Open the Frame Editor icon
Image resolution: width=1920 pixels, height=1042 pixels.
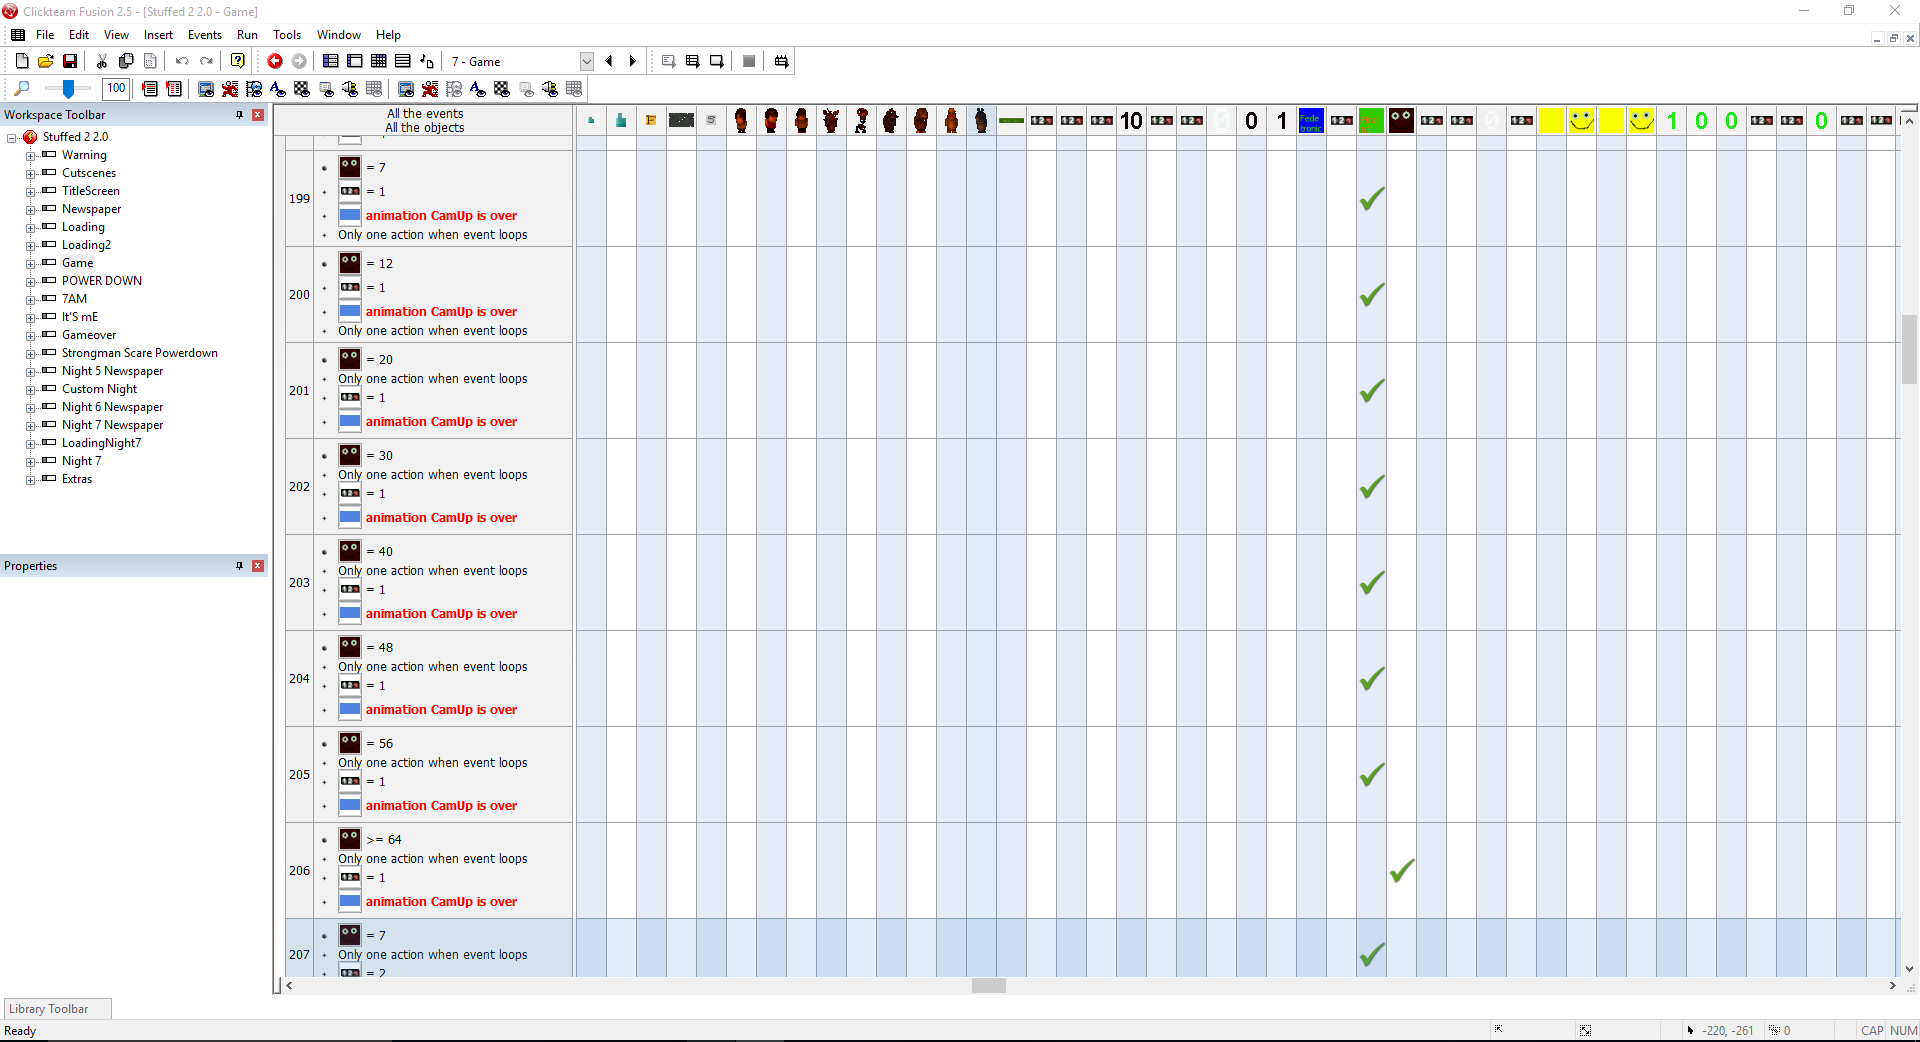coord(355,61)
